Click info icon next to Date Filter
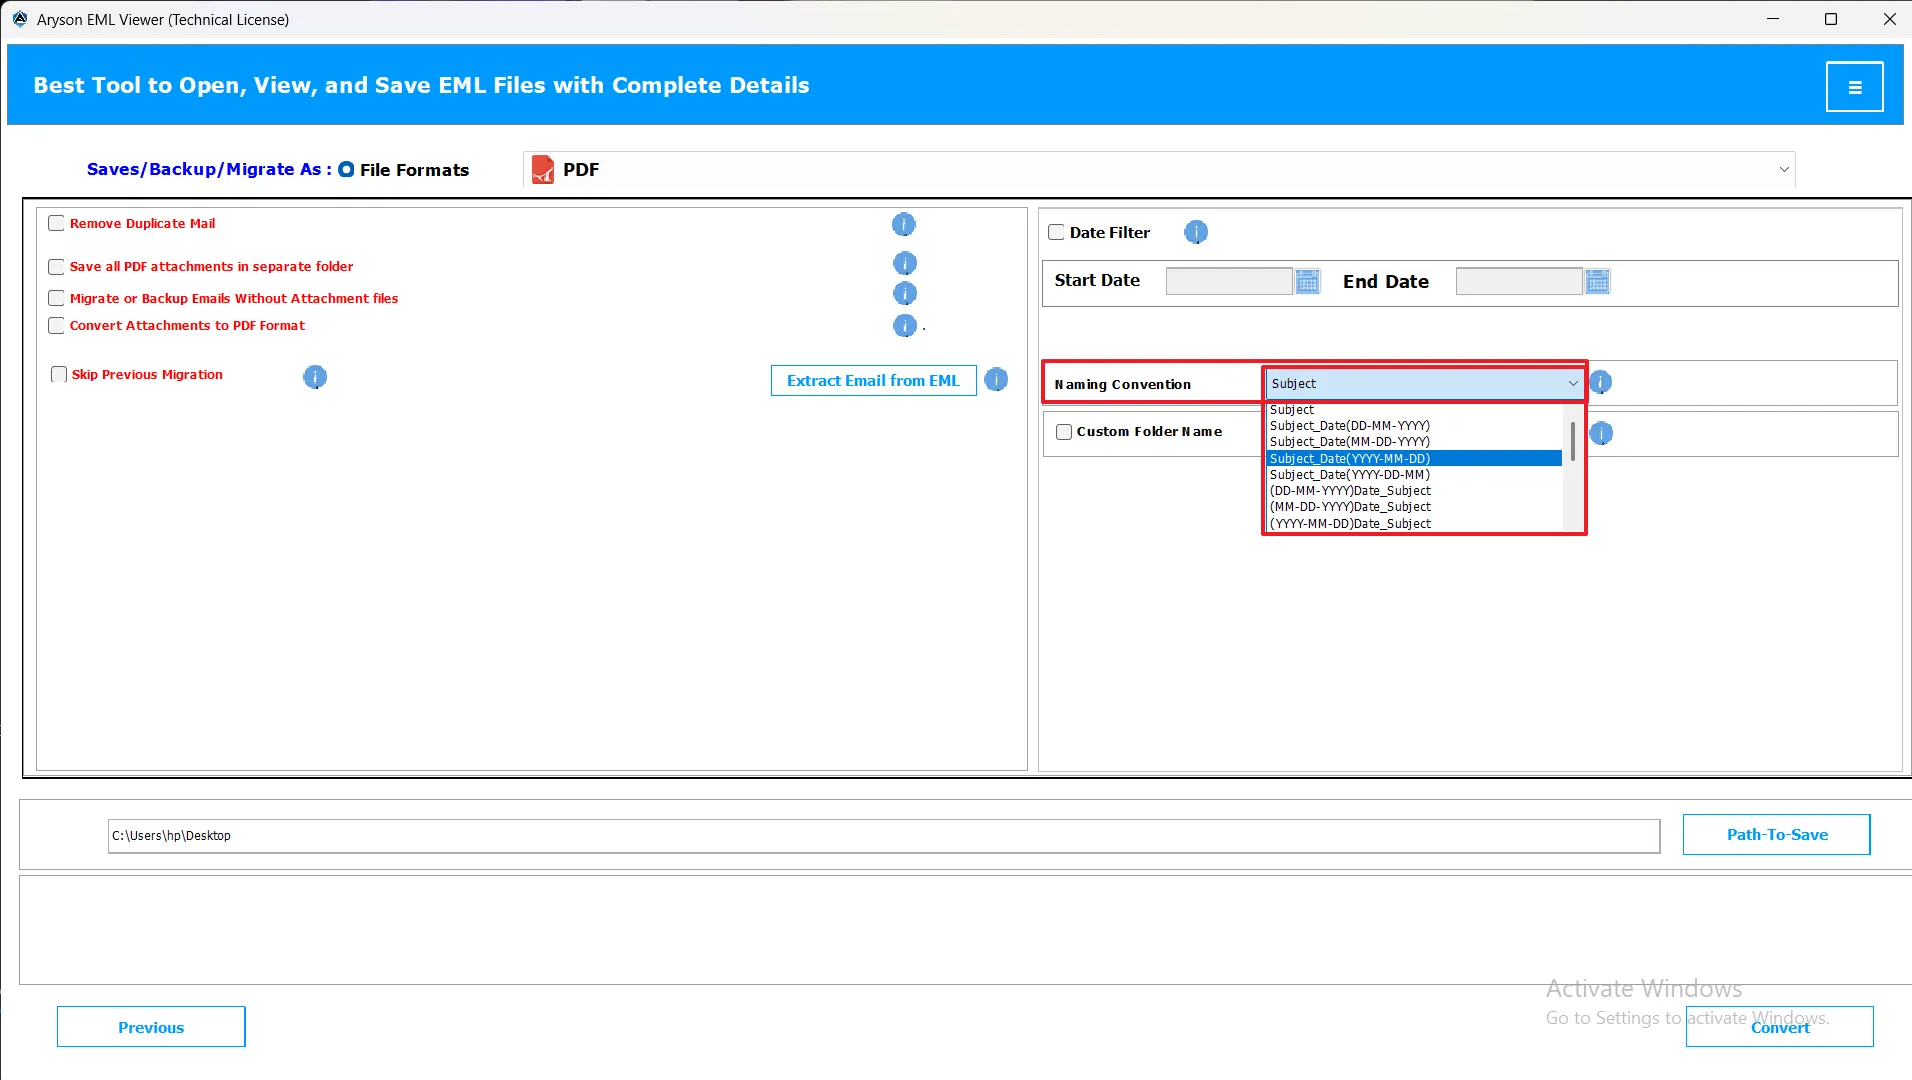 click(x=1195, y=233)
